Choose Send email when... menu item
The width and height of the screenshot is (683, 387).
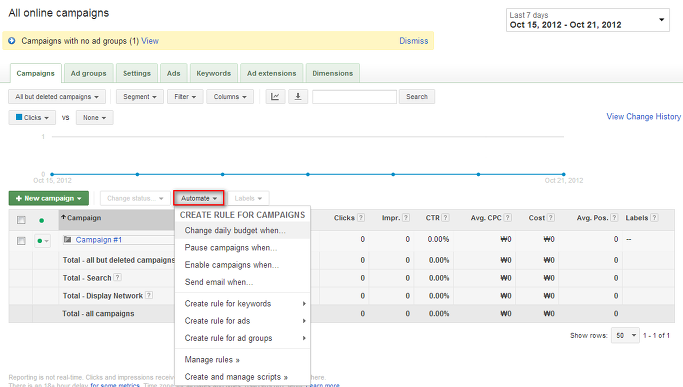point(243,282)
